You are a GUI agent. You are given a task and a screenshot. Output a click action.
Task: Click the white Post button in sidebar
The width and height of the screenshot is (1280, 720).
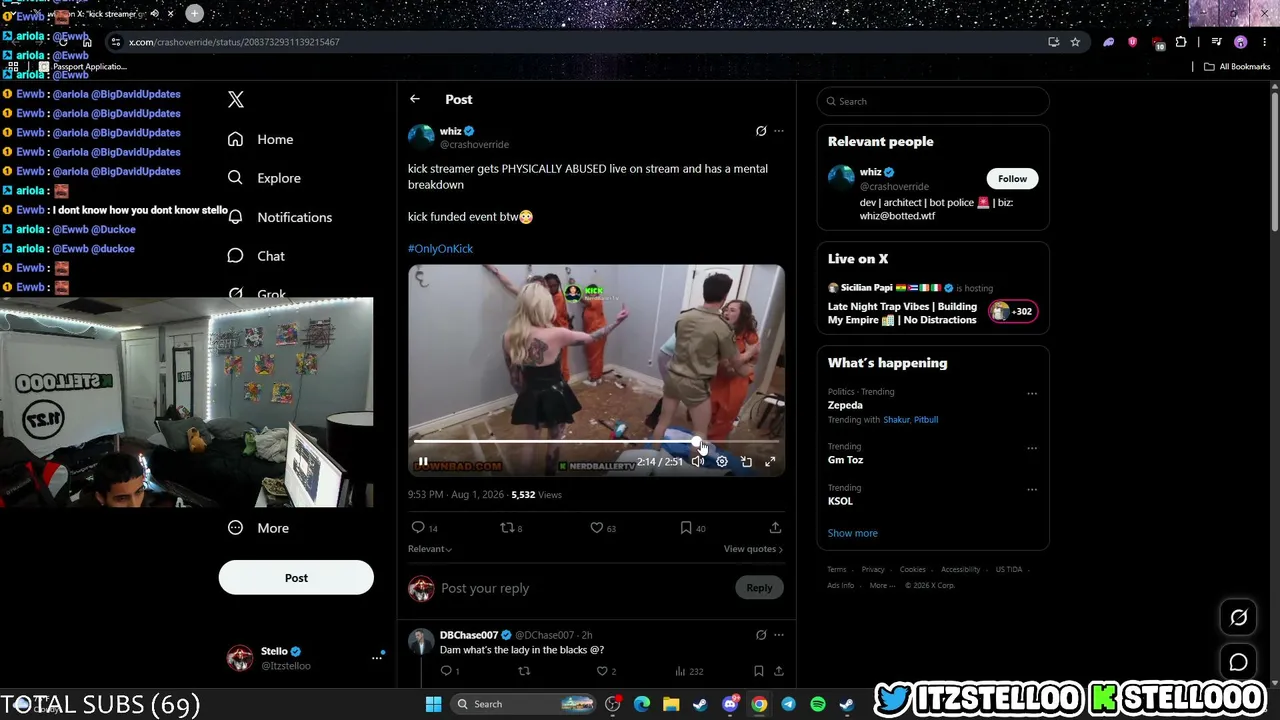pyautogui.click(x=296, y=578)
